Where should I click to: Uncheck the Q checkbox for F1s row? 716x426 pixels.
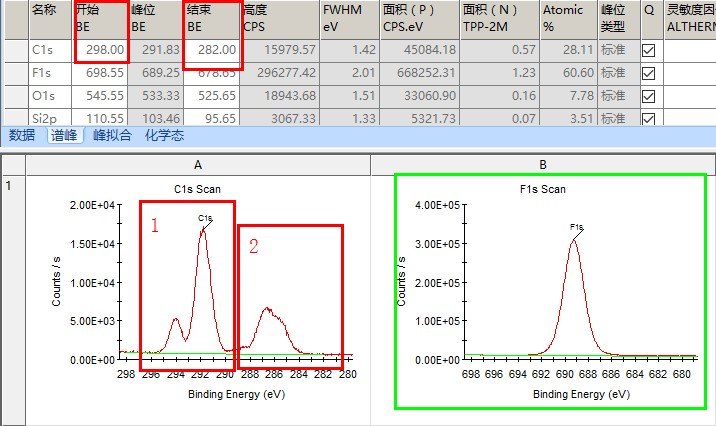click(x=648, y=73)
